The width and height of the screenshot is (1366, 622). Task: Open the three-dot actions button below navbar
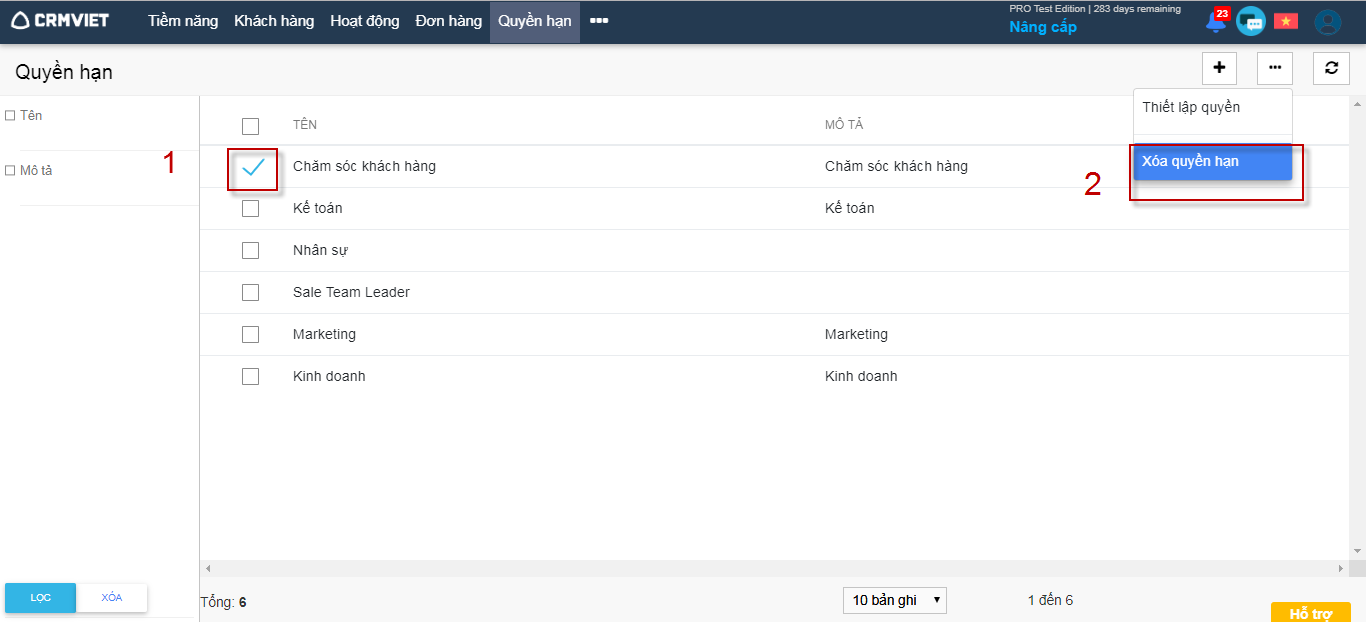click(x=1274, y=68)
